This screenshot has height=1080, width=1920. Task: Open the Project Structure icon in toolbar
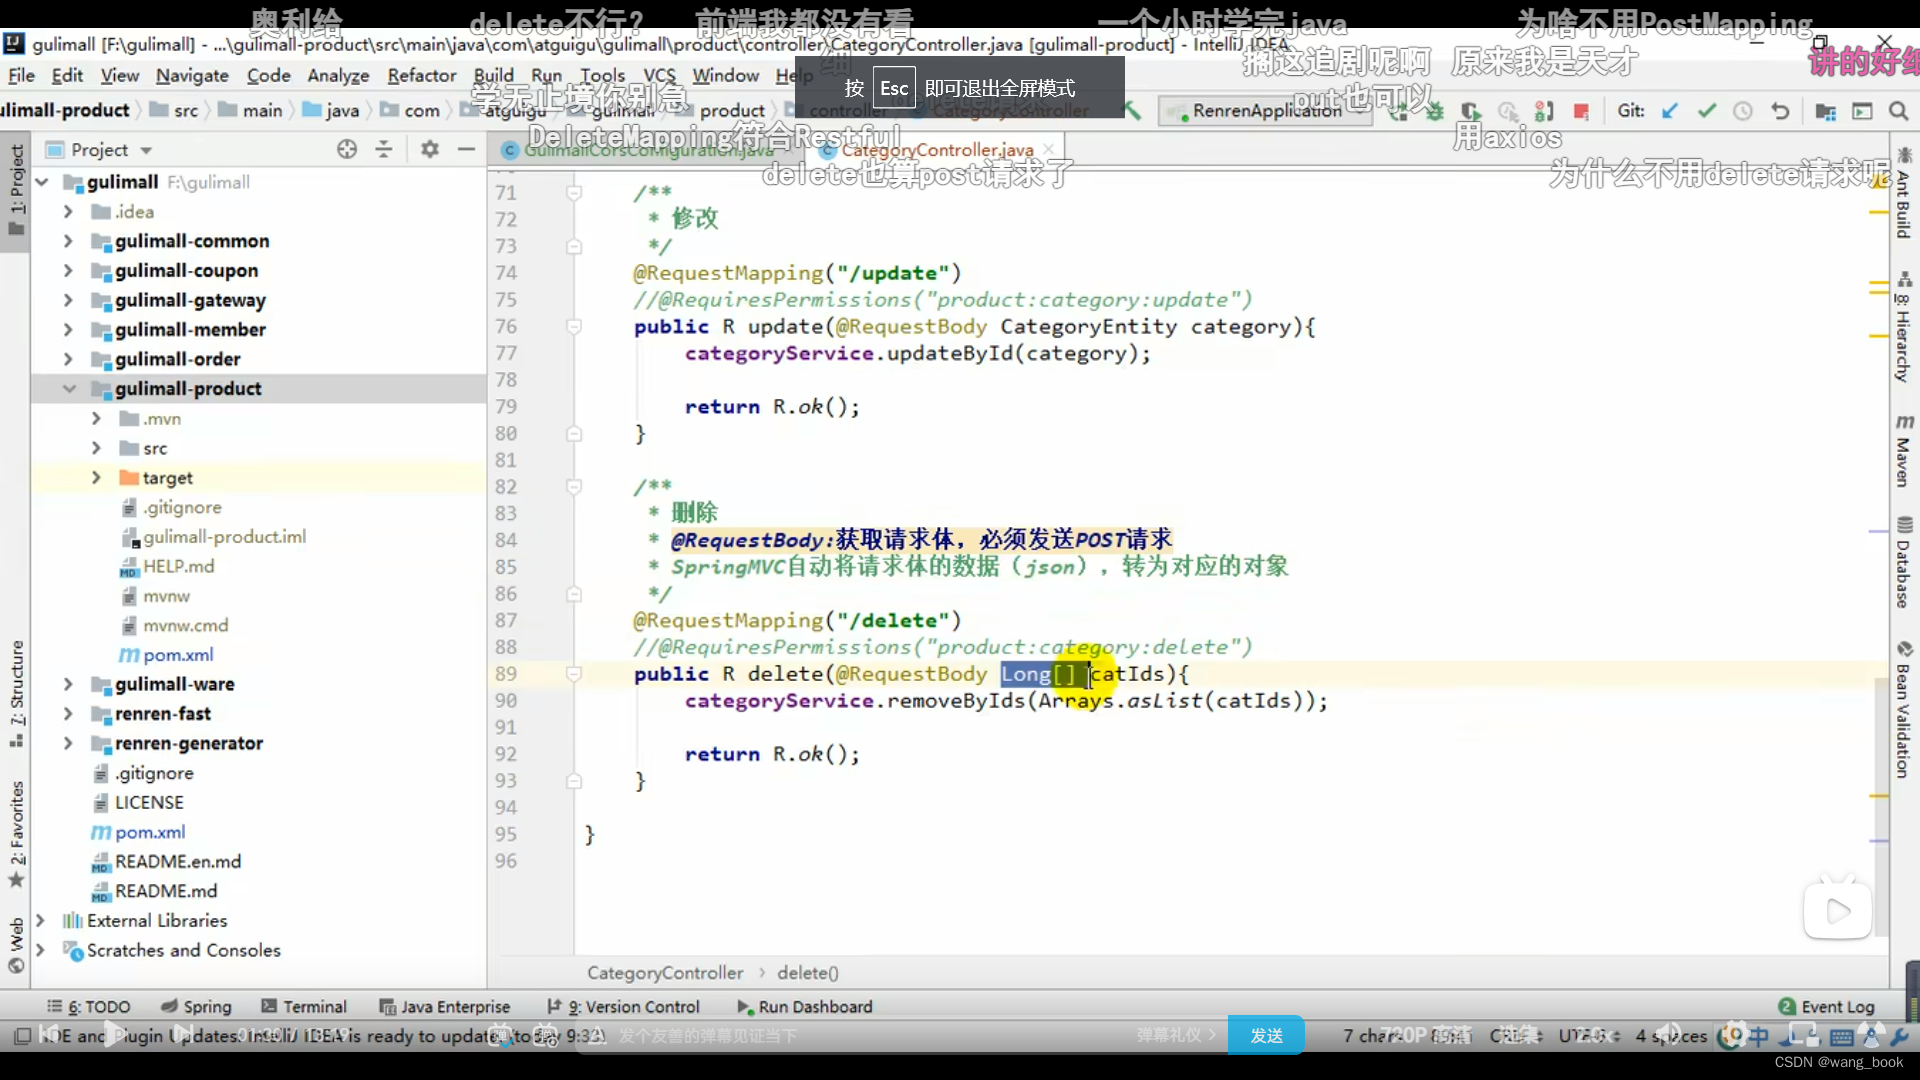pos(1825,111)
